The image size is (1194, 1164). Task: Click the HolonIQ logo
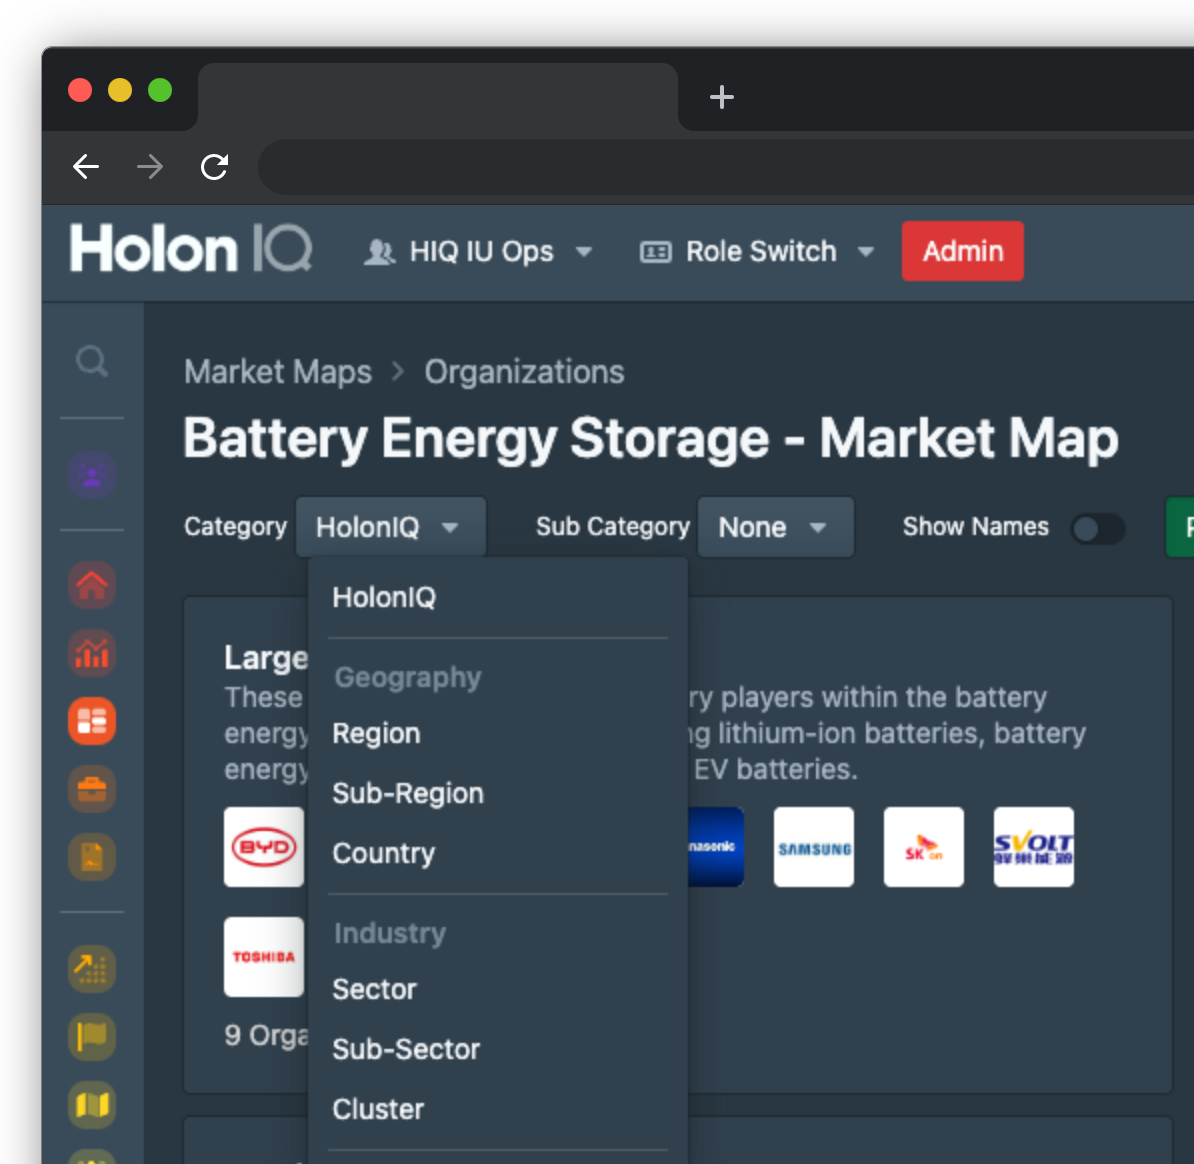tap(190, 248)
